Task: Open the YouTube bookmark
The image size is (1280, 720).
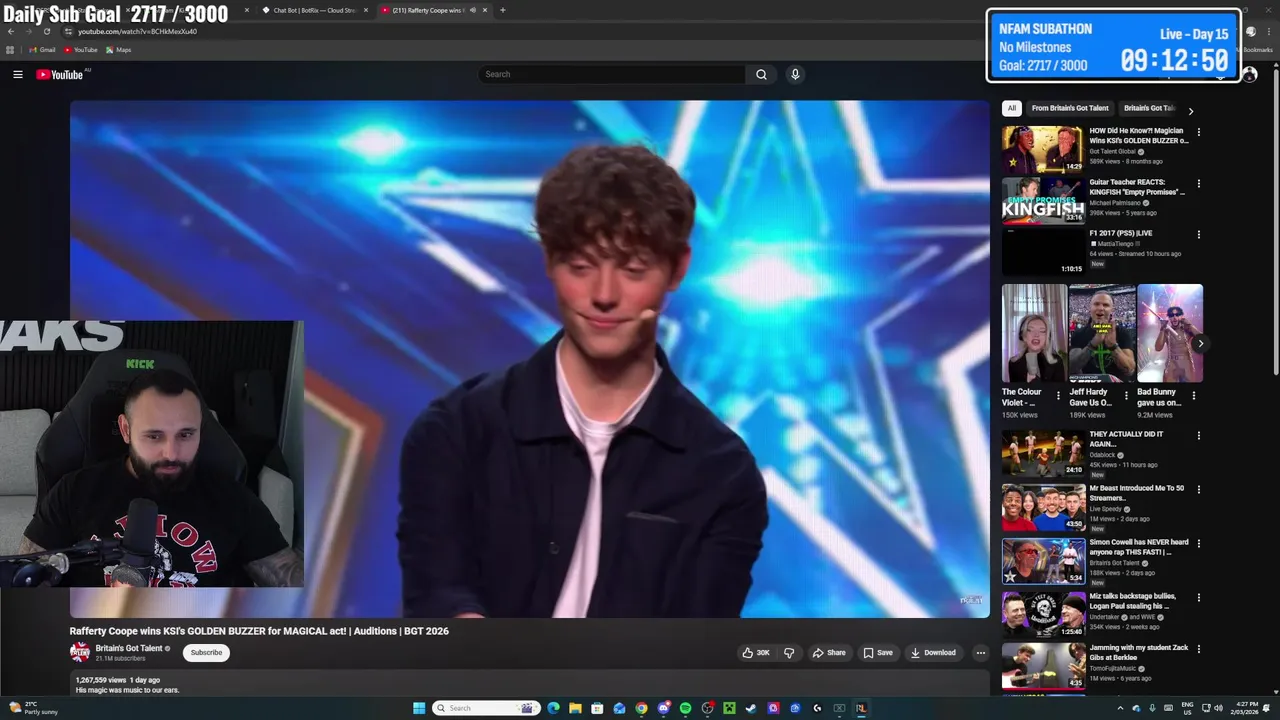Action: (81, 50)
